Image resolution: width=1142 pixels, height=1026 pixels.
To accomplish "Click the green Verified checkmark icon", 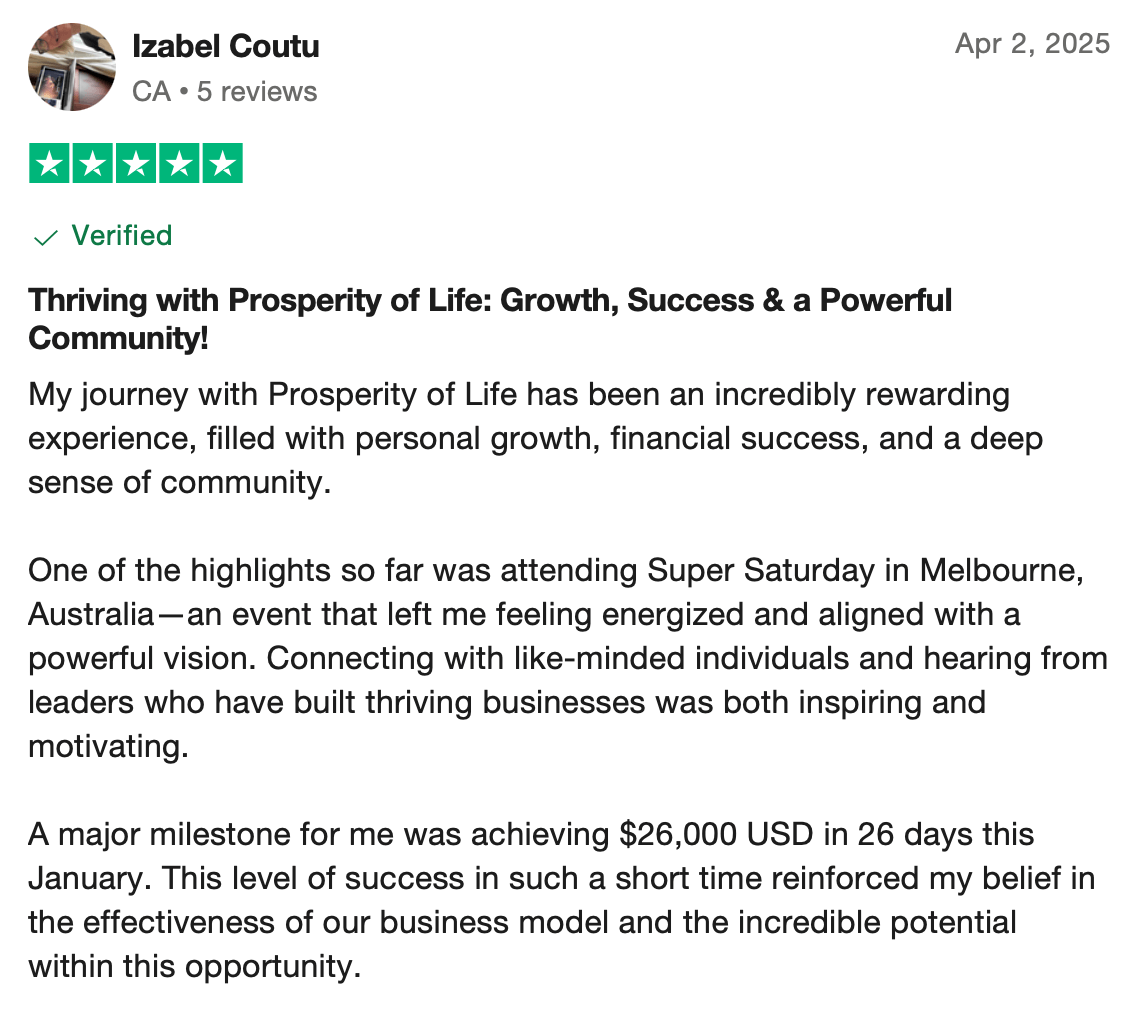I will coord(45,237).
